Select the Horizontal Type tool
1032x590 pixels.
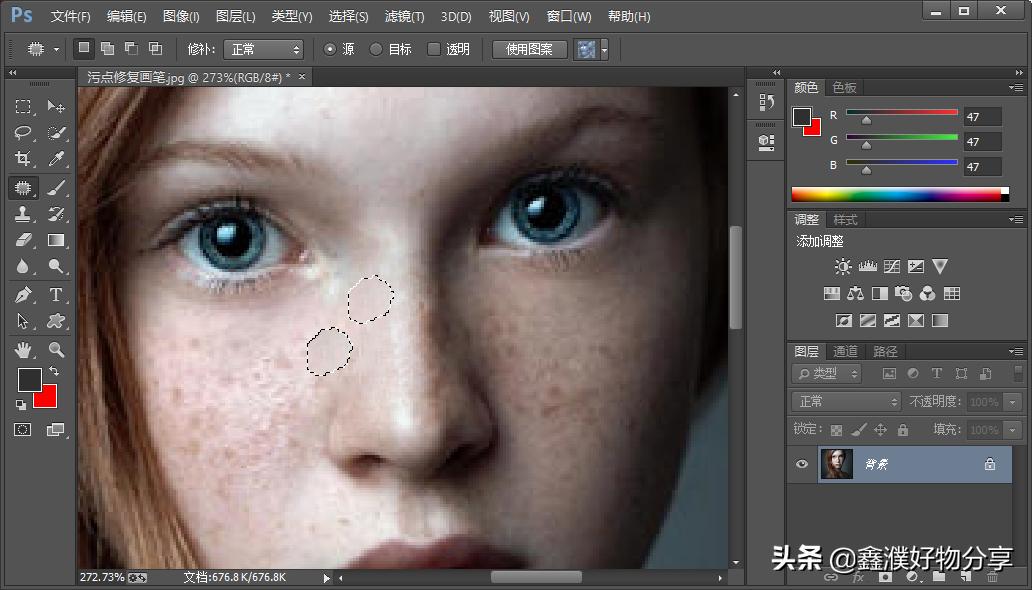[x=56, y=294]
